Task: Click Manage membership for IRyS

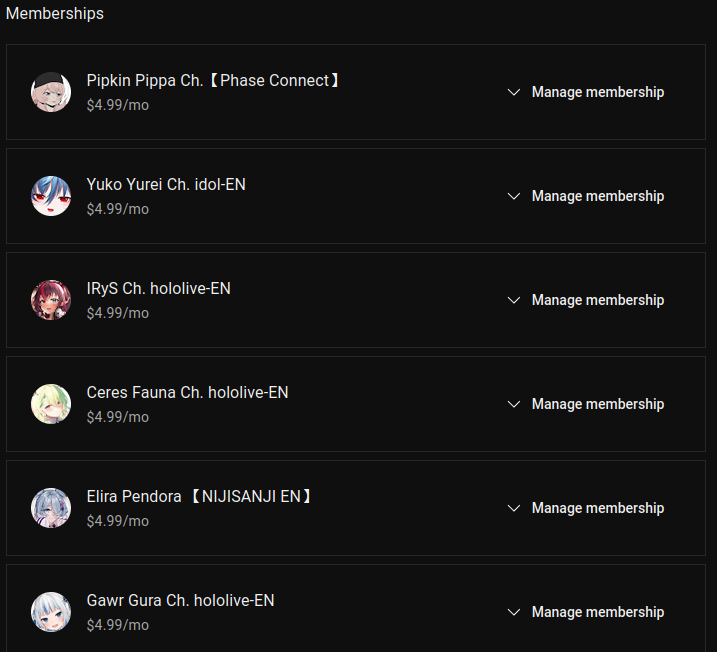Action: [x=598, y=300]
